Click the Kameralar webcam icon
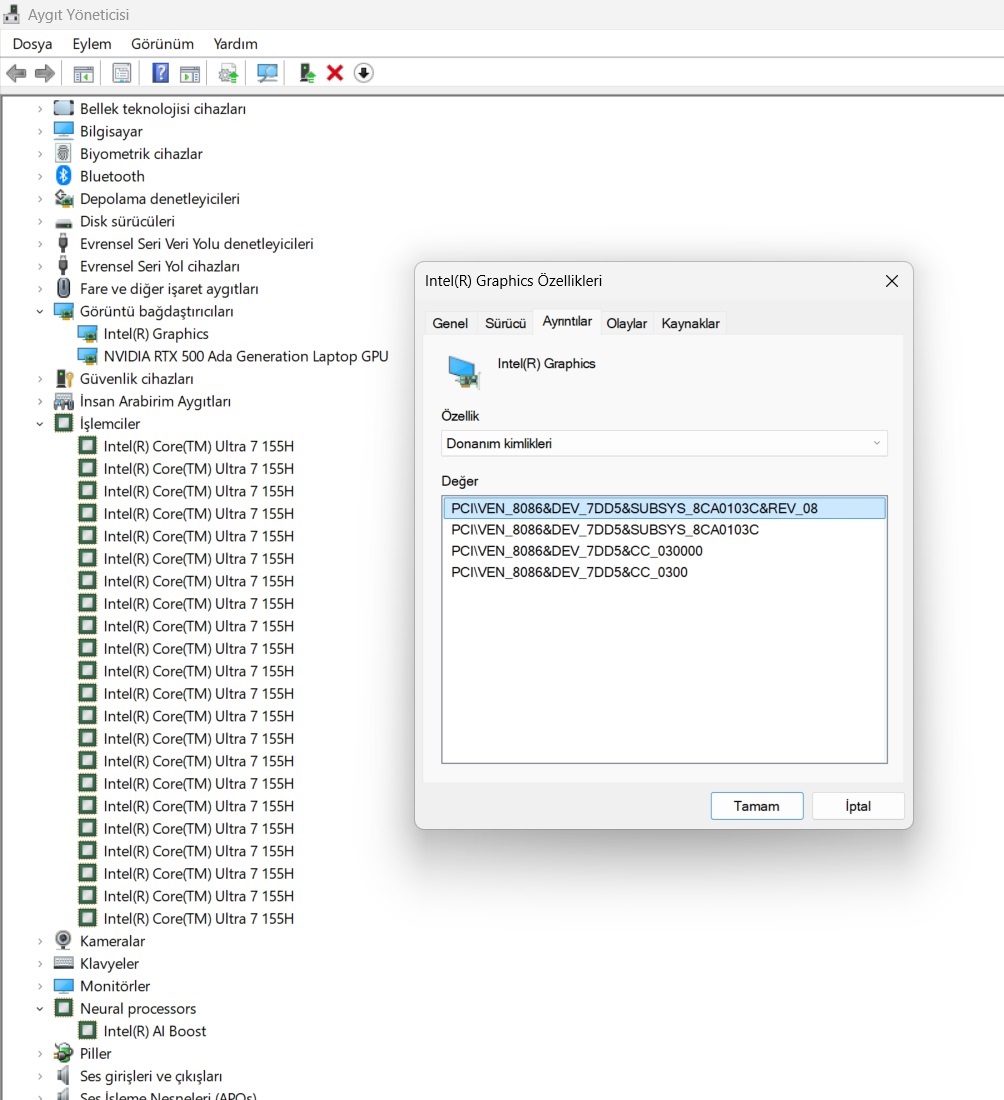 point(63,941)
